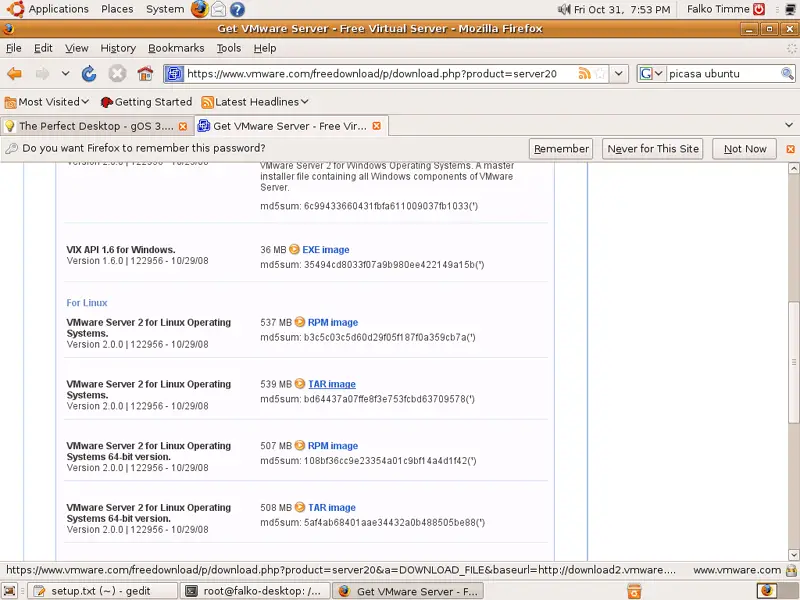The image size is (800, 600).
Task: Click the download icon next to 508 MB TAR image
Action: 300,507
